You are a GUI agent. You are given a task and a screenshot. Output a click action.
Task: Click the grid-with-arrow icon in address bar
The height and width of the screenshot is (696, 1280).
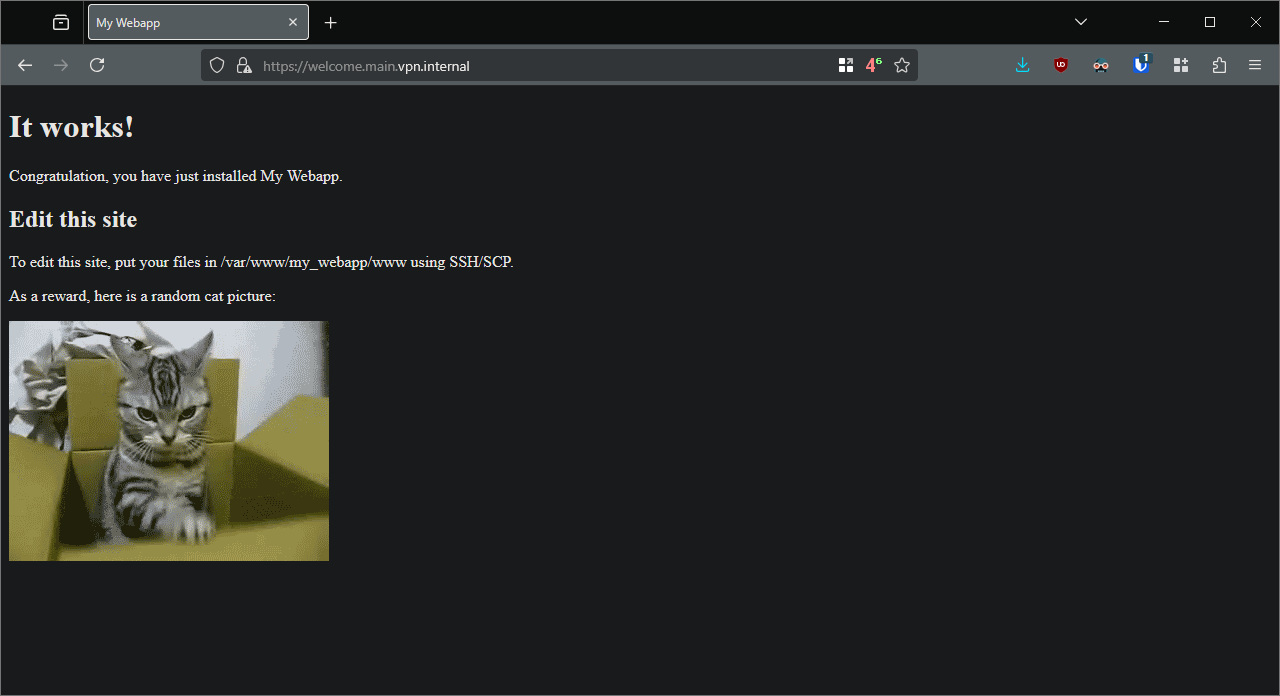846,66
